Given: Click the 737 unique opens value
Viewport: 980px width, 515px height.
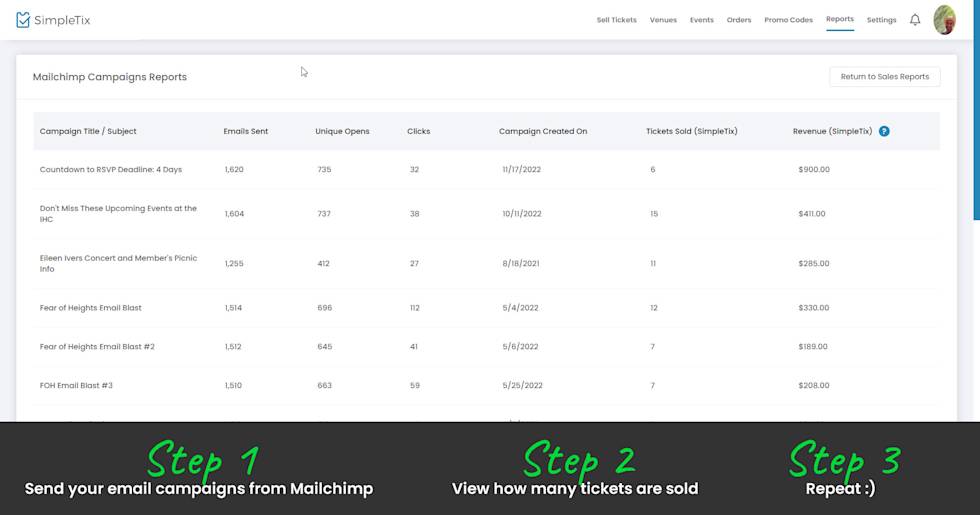Looking at the screenshot, I should [324, 214].
